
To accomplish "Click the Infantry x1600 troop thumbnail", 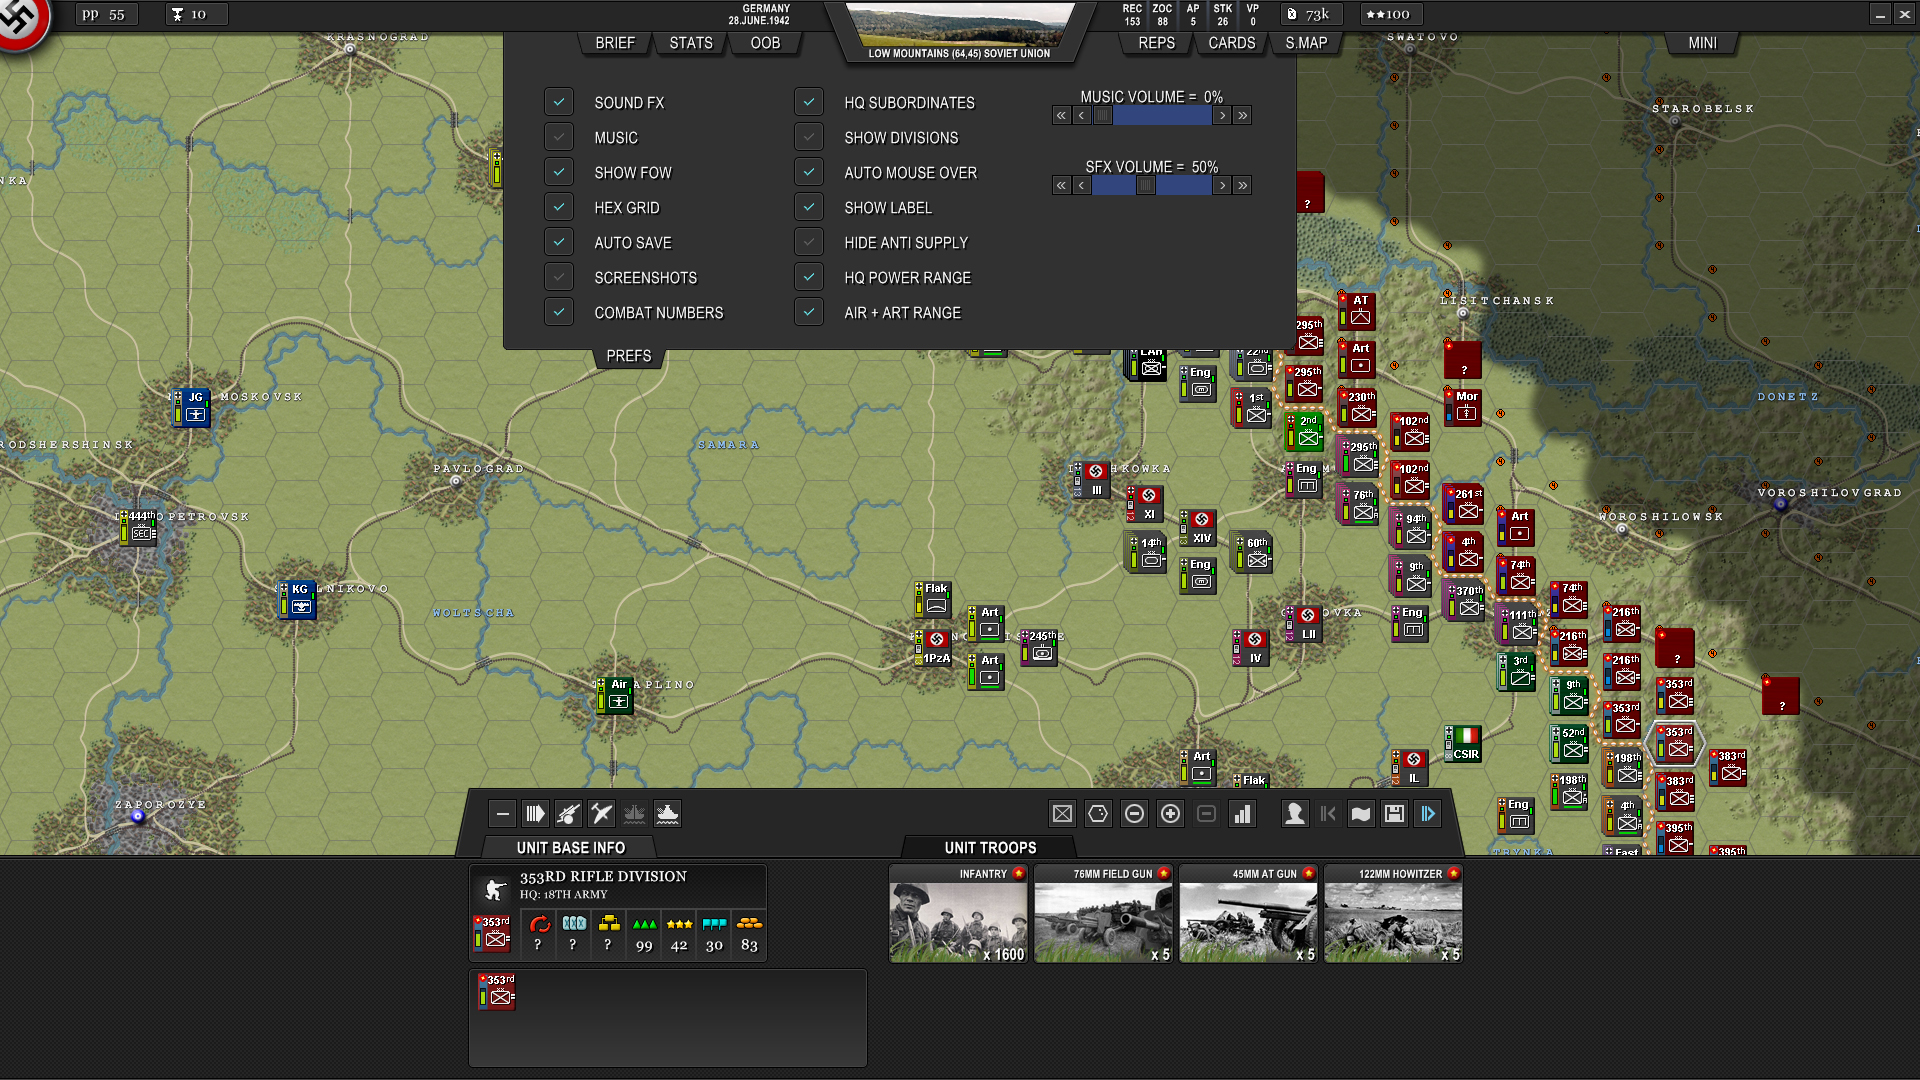I will coord(958,914).
